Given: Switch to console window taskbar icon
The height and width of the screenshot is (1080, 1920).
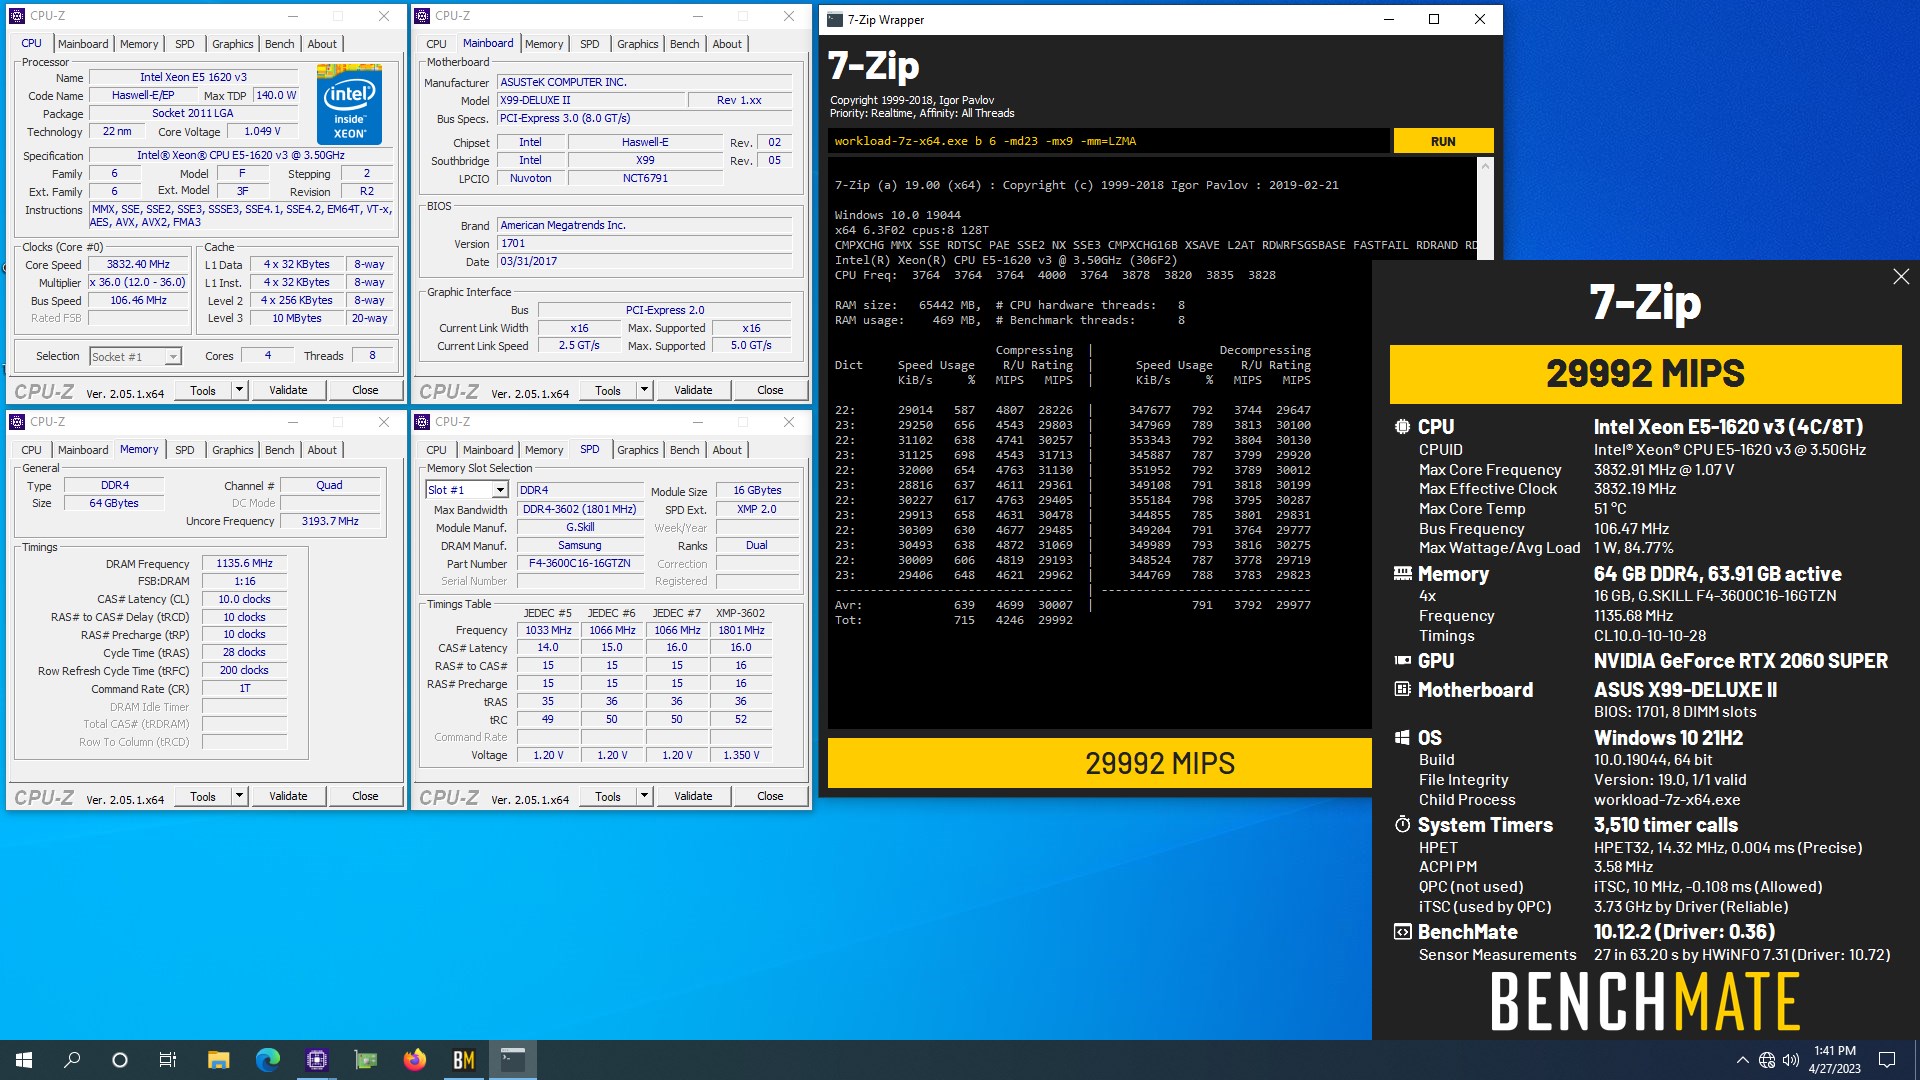Looking at the screenshot, I should (x=512, y=1060).
